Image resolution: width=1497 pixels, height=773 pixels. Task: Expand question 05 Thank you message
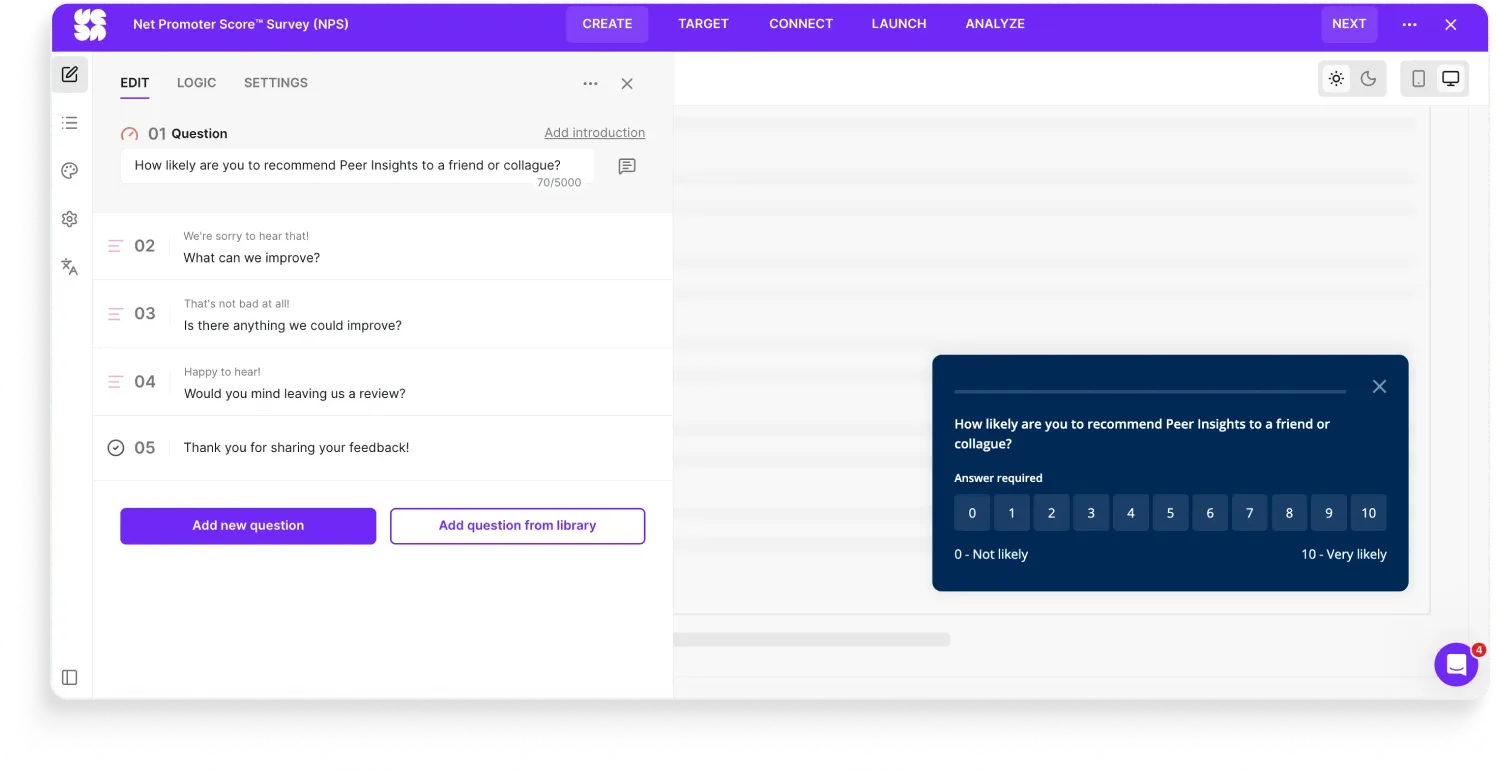pyautogui.click(x=383, y=448)
